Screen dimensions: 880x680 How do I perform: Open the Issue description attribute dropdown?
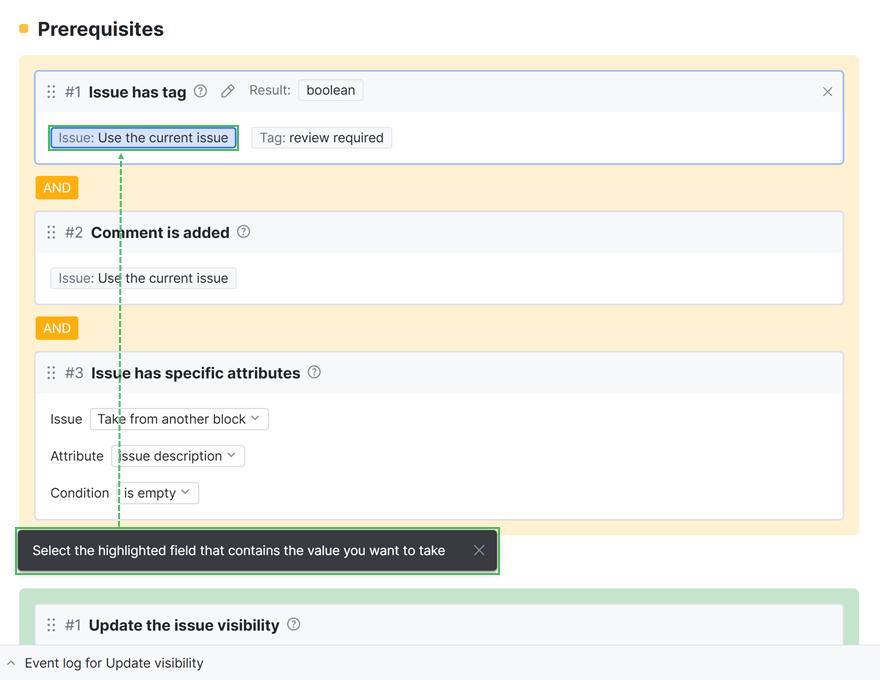pos(177,456)
